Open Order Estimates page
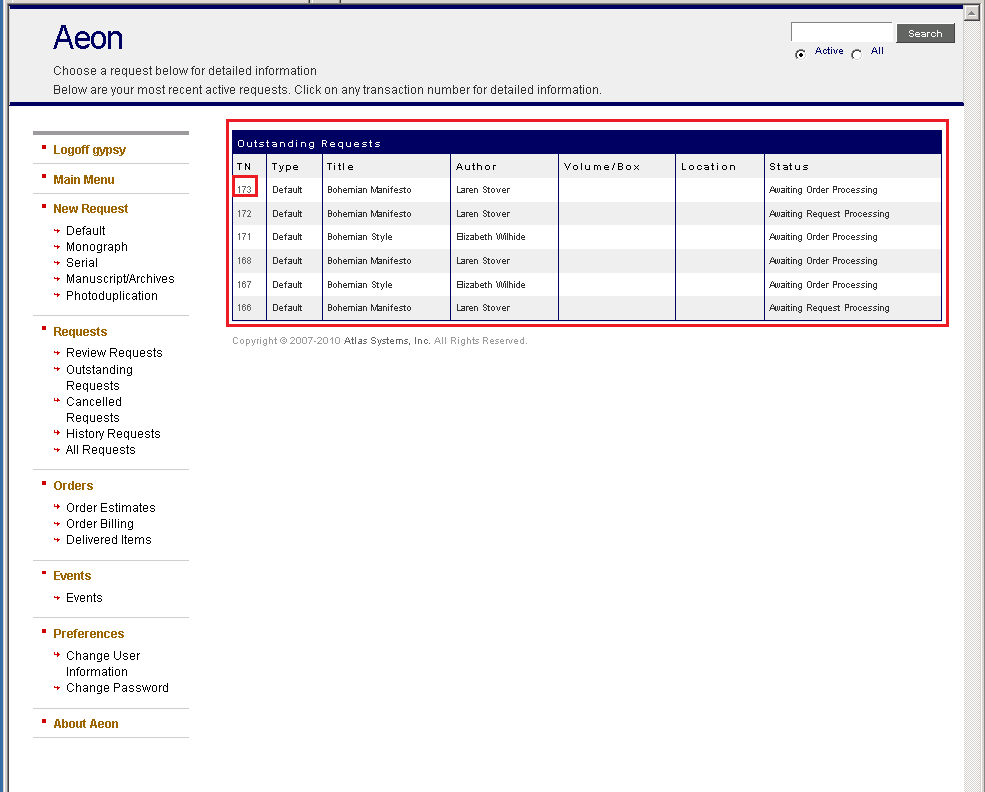Screen dimensions: 985x792 110,507
